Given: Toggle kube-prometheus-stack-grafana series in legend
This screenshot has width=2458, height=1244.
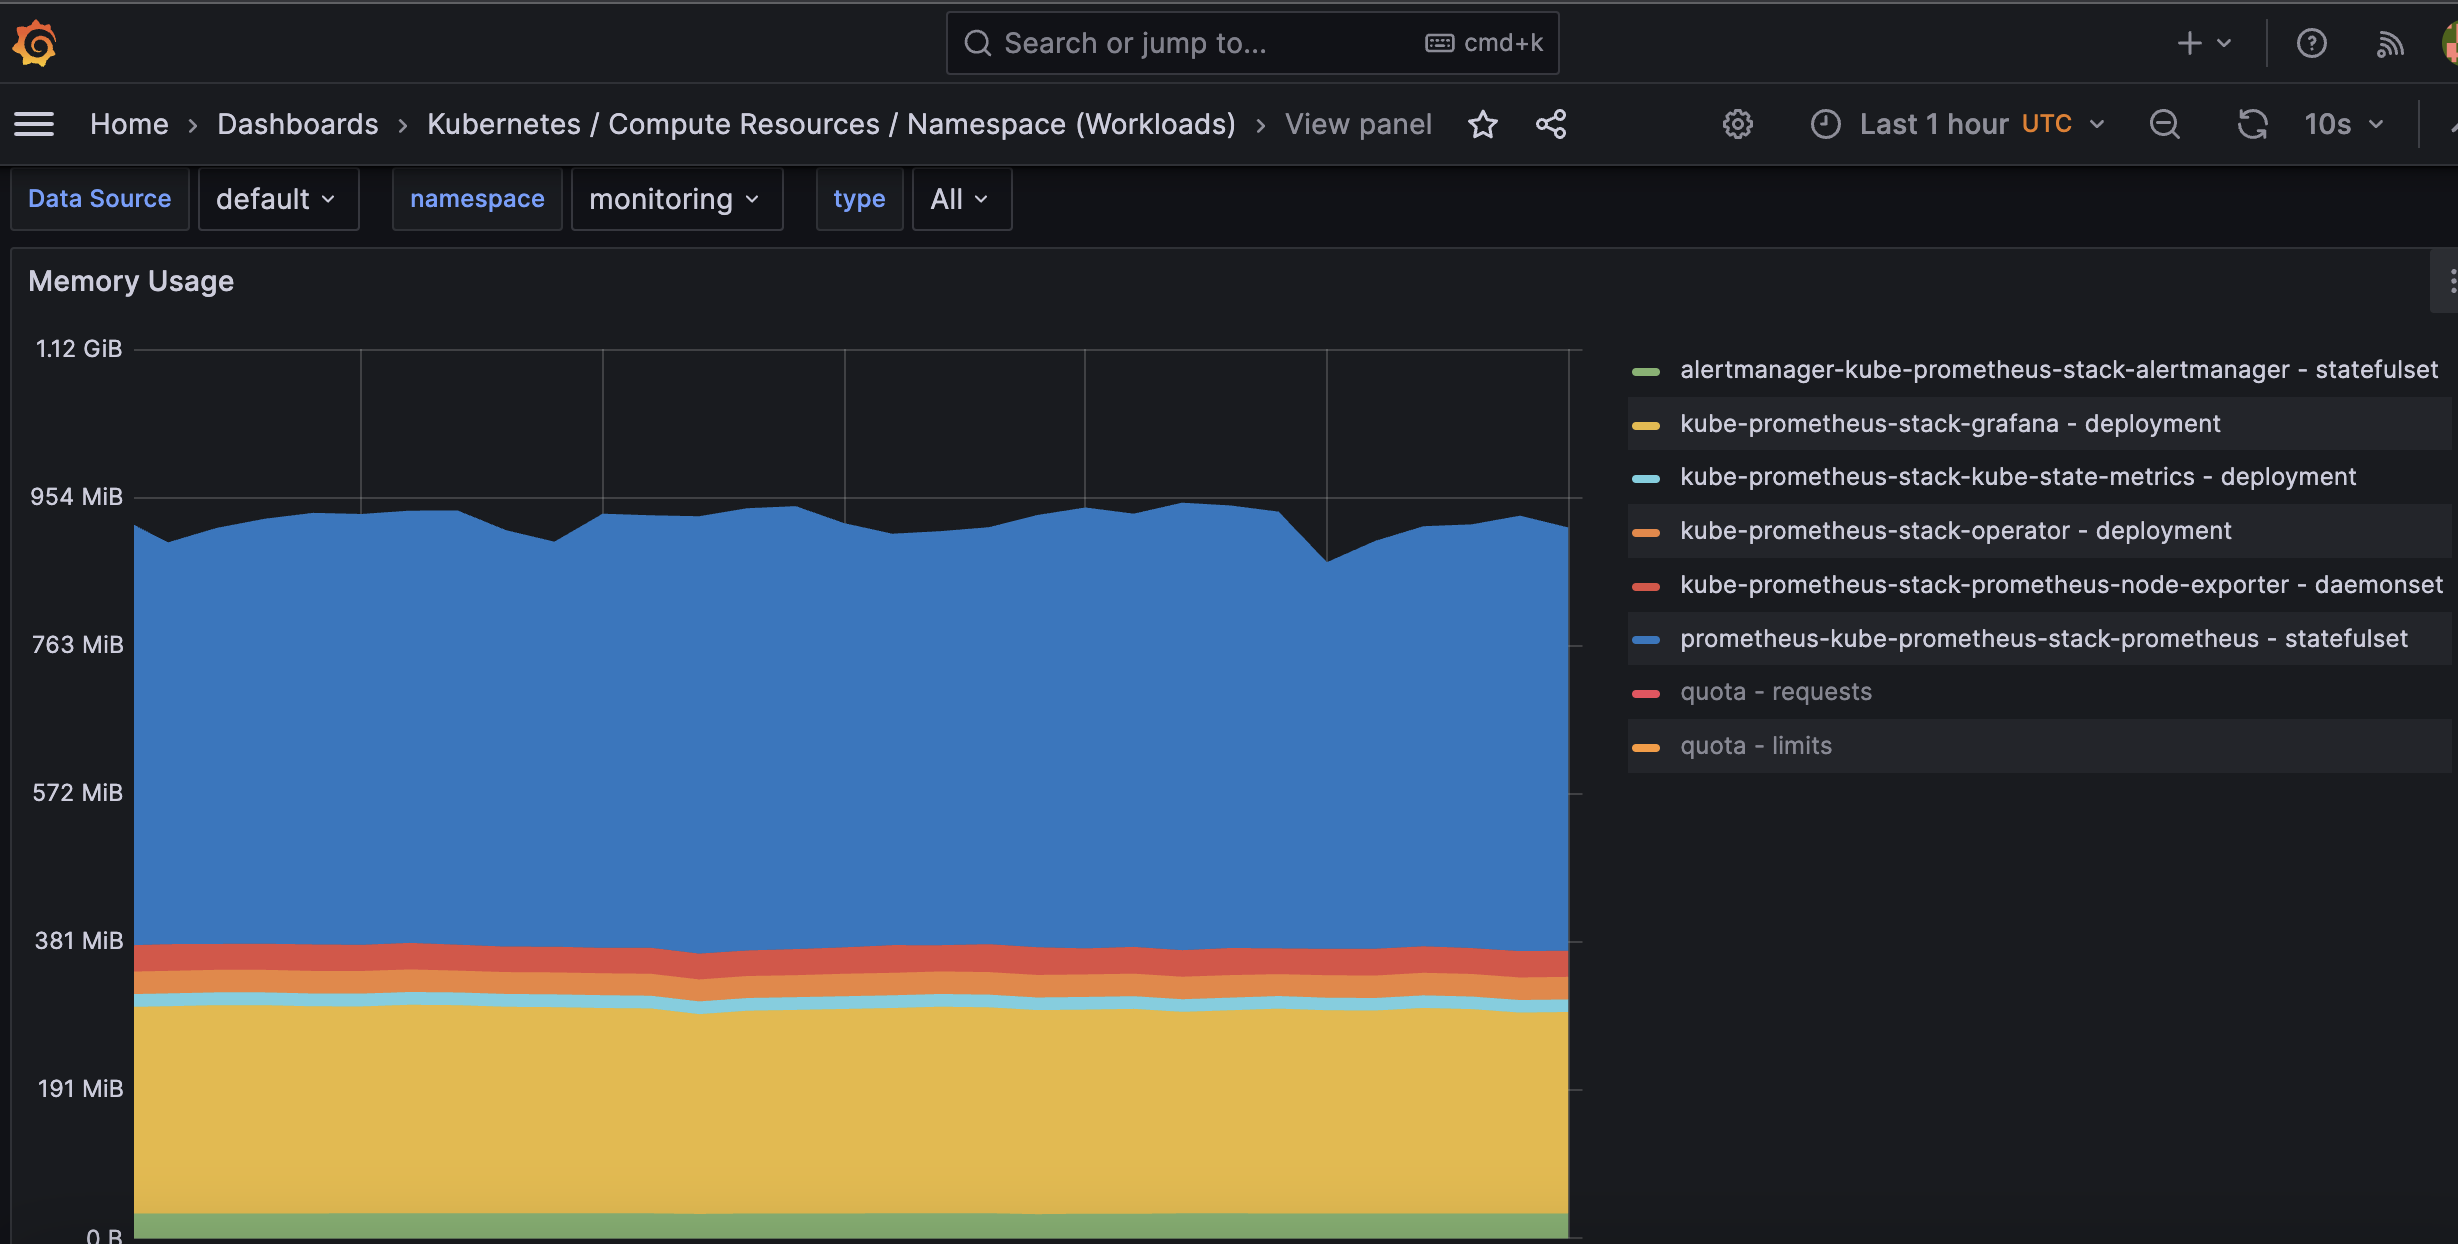Looking at the screenshot, I should click(x=1949, y=424).
